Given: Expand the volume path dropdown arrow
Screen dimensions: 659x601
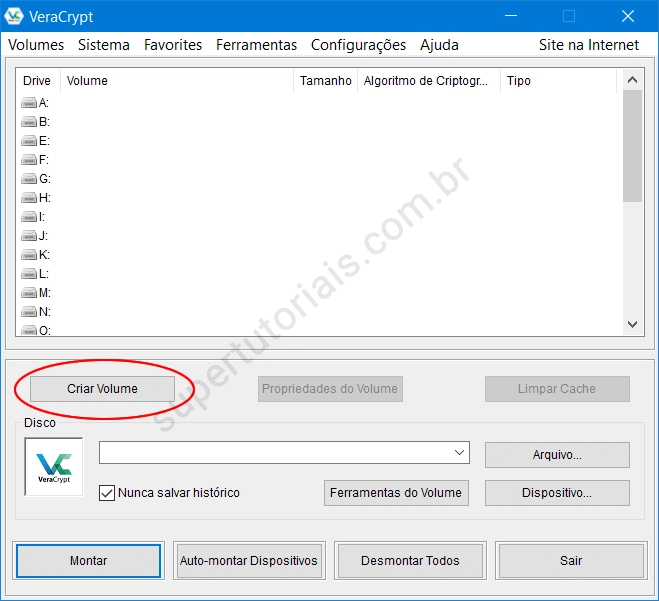Looking at the screenshot, I should click(x=459, y=453).
